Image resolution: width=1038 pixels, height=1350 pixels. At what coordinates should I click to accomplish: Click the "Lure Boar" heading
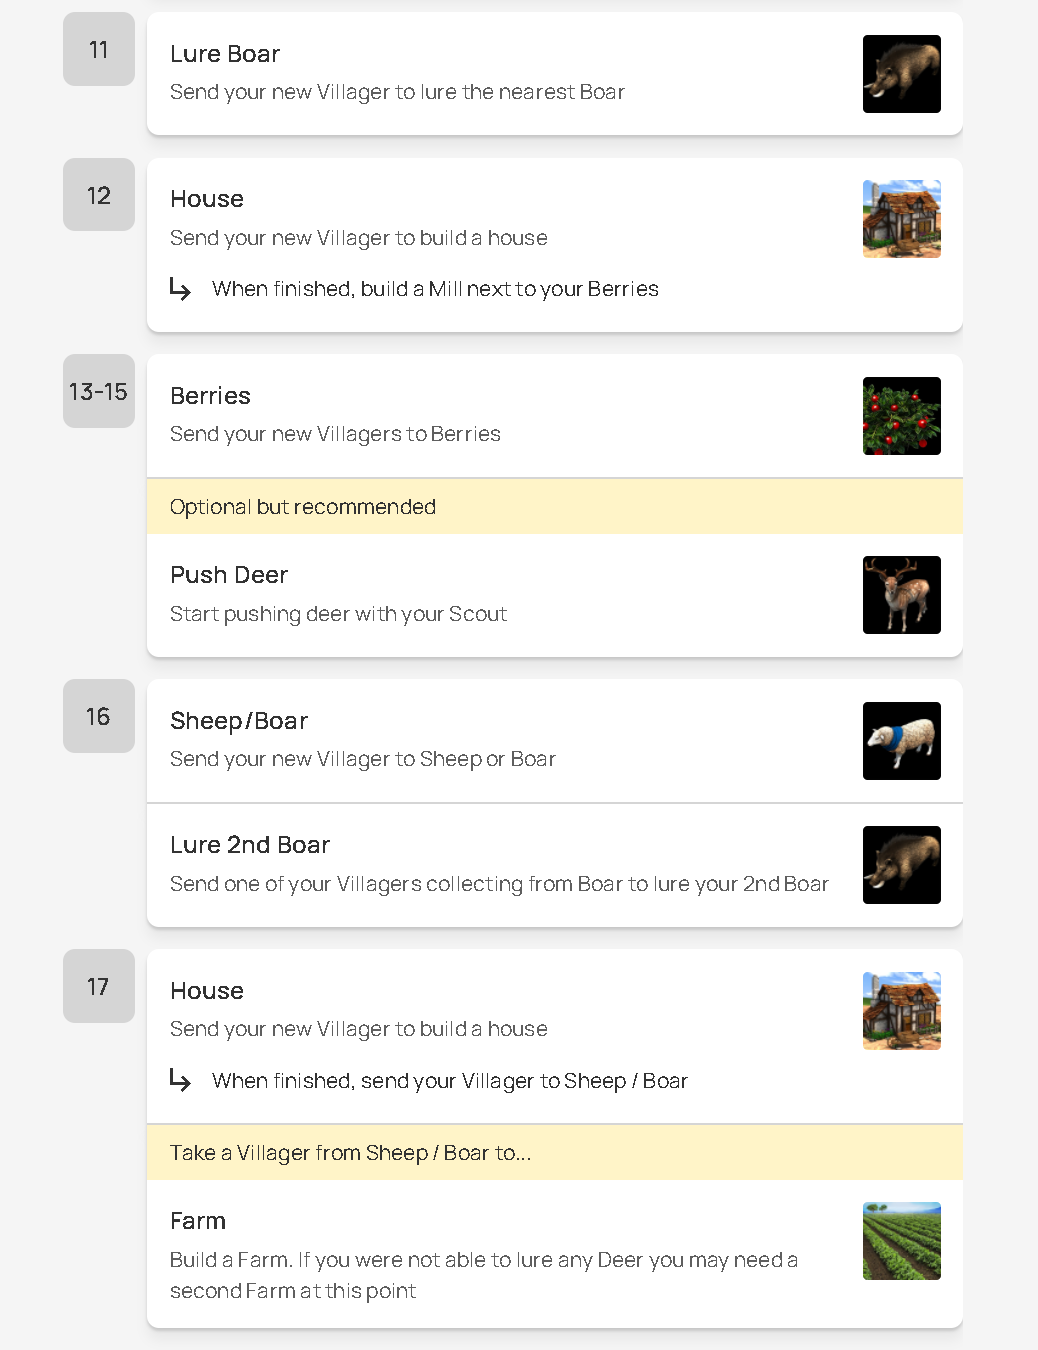tap(225, 54)
